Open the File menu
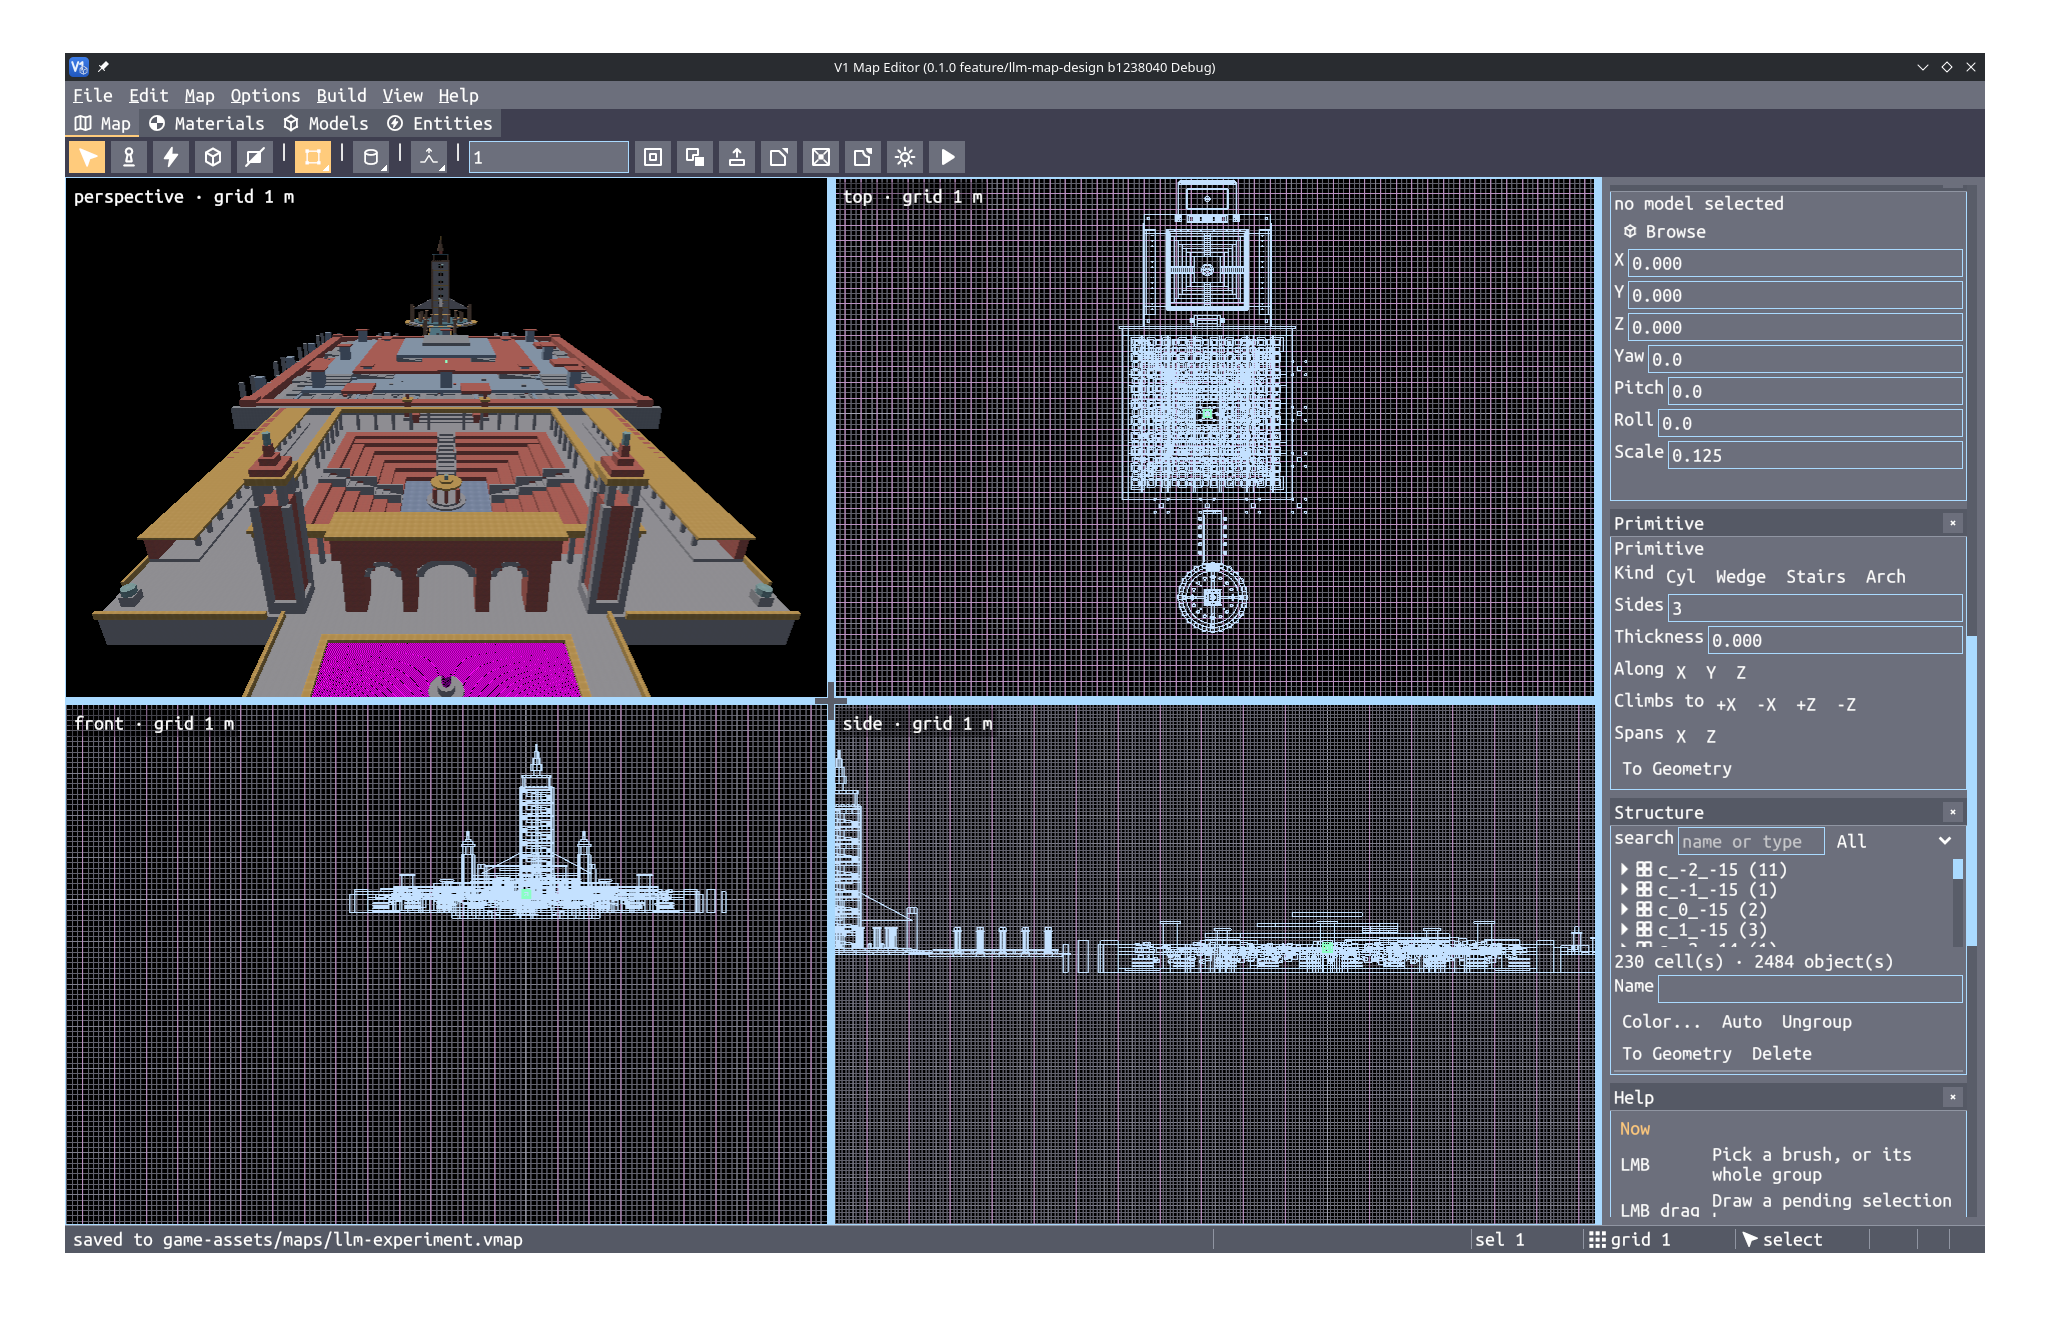Screen dimensions: 2050x1330 (x=92, y=96)
